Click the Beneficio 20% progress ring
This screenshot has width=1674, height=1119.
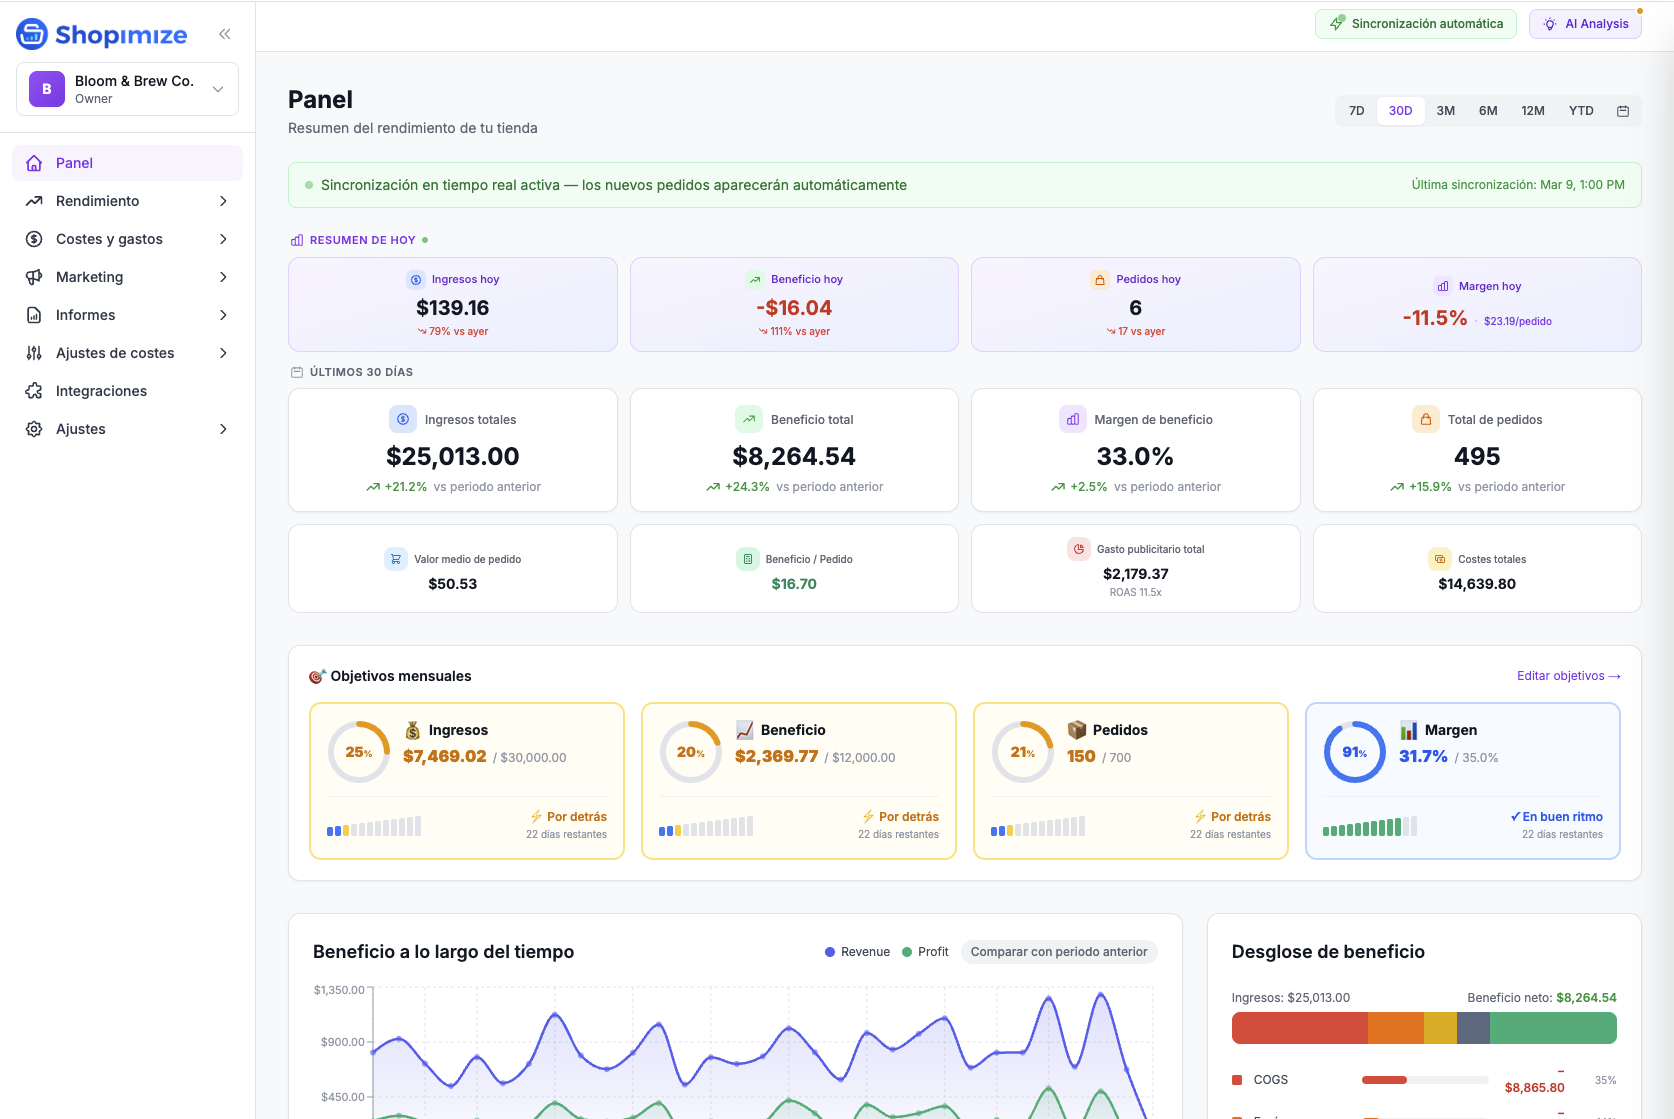click(691, 752)
